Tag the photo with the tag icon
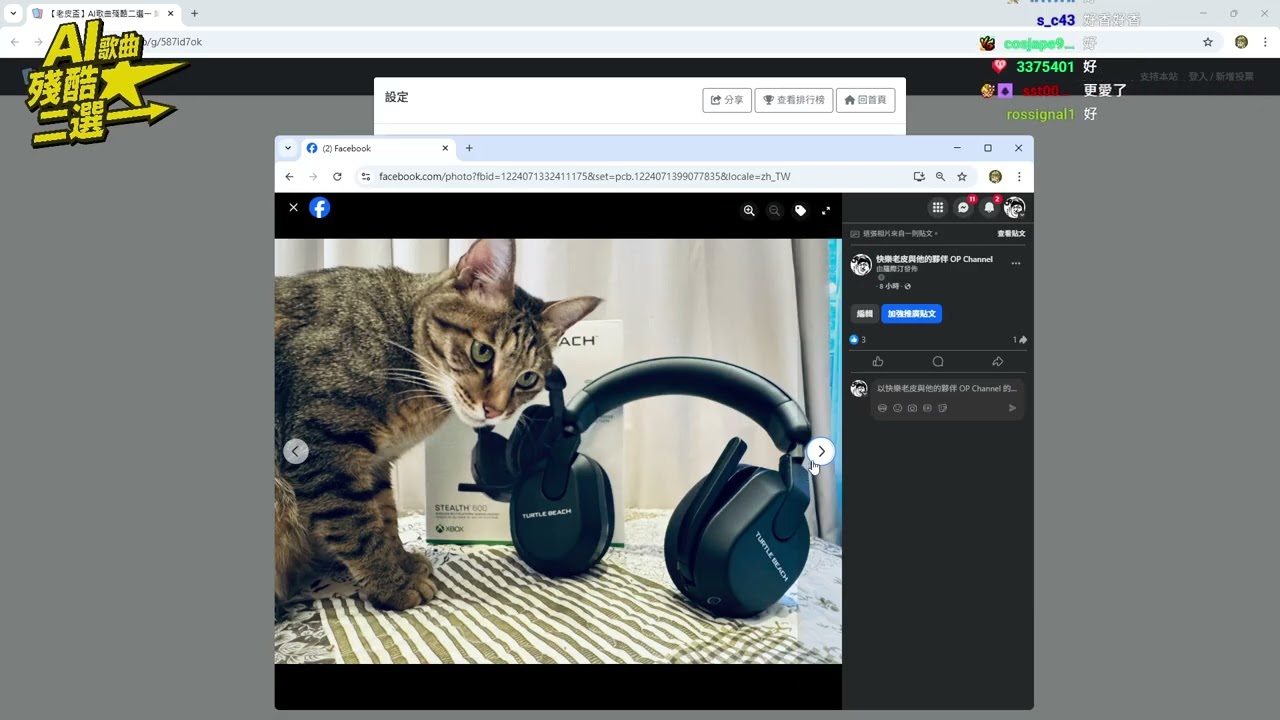This screenshot has height=720, width=1280. (800, 210)
